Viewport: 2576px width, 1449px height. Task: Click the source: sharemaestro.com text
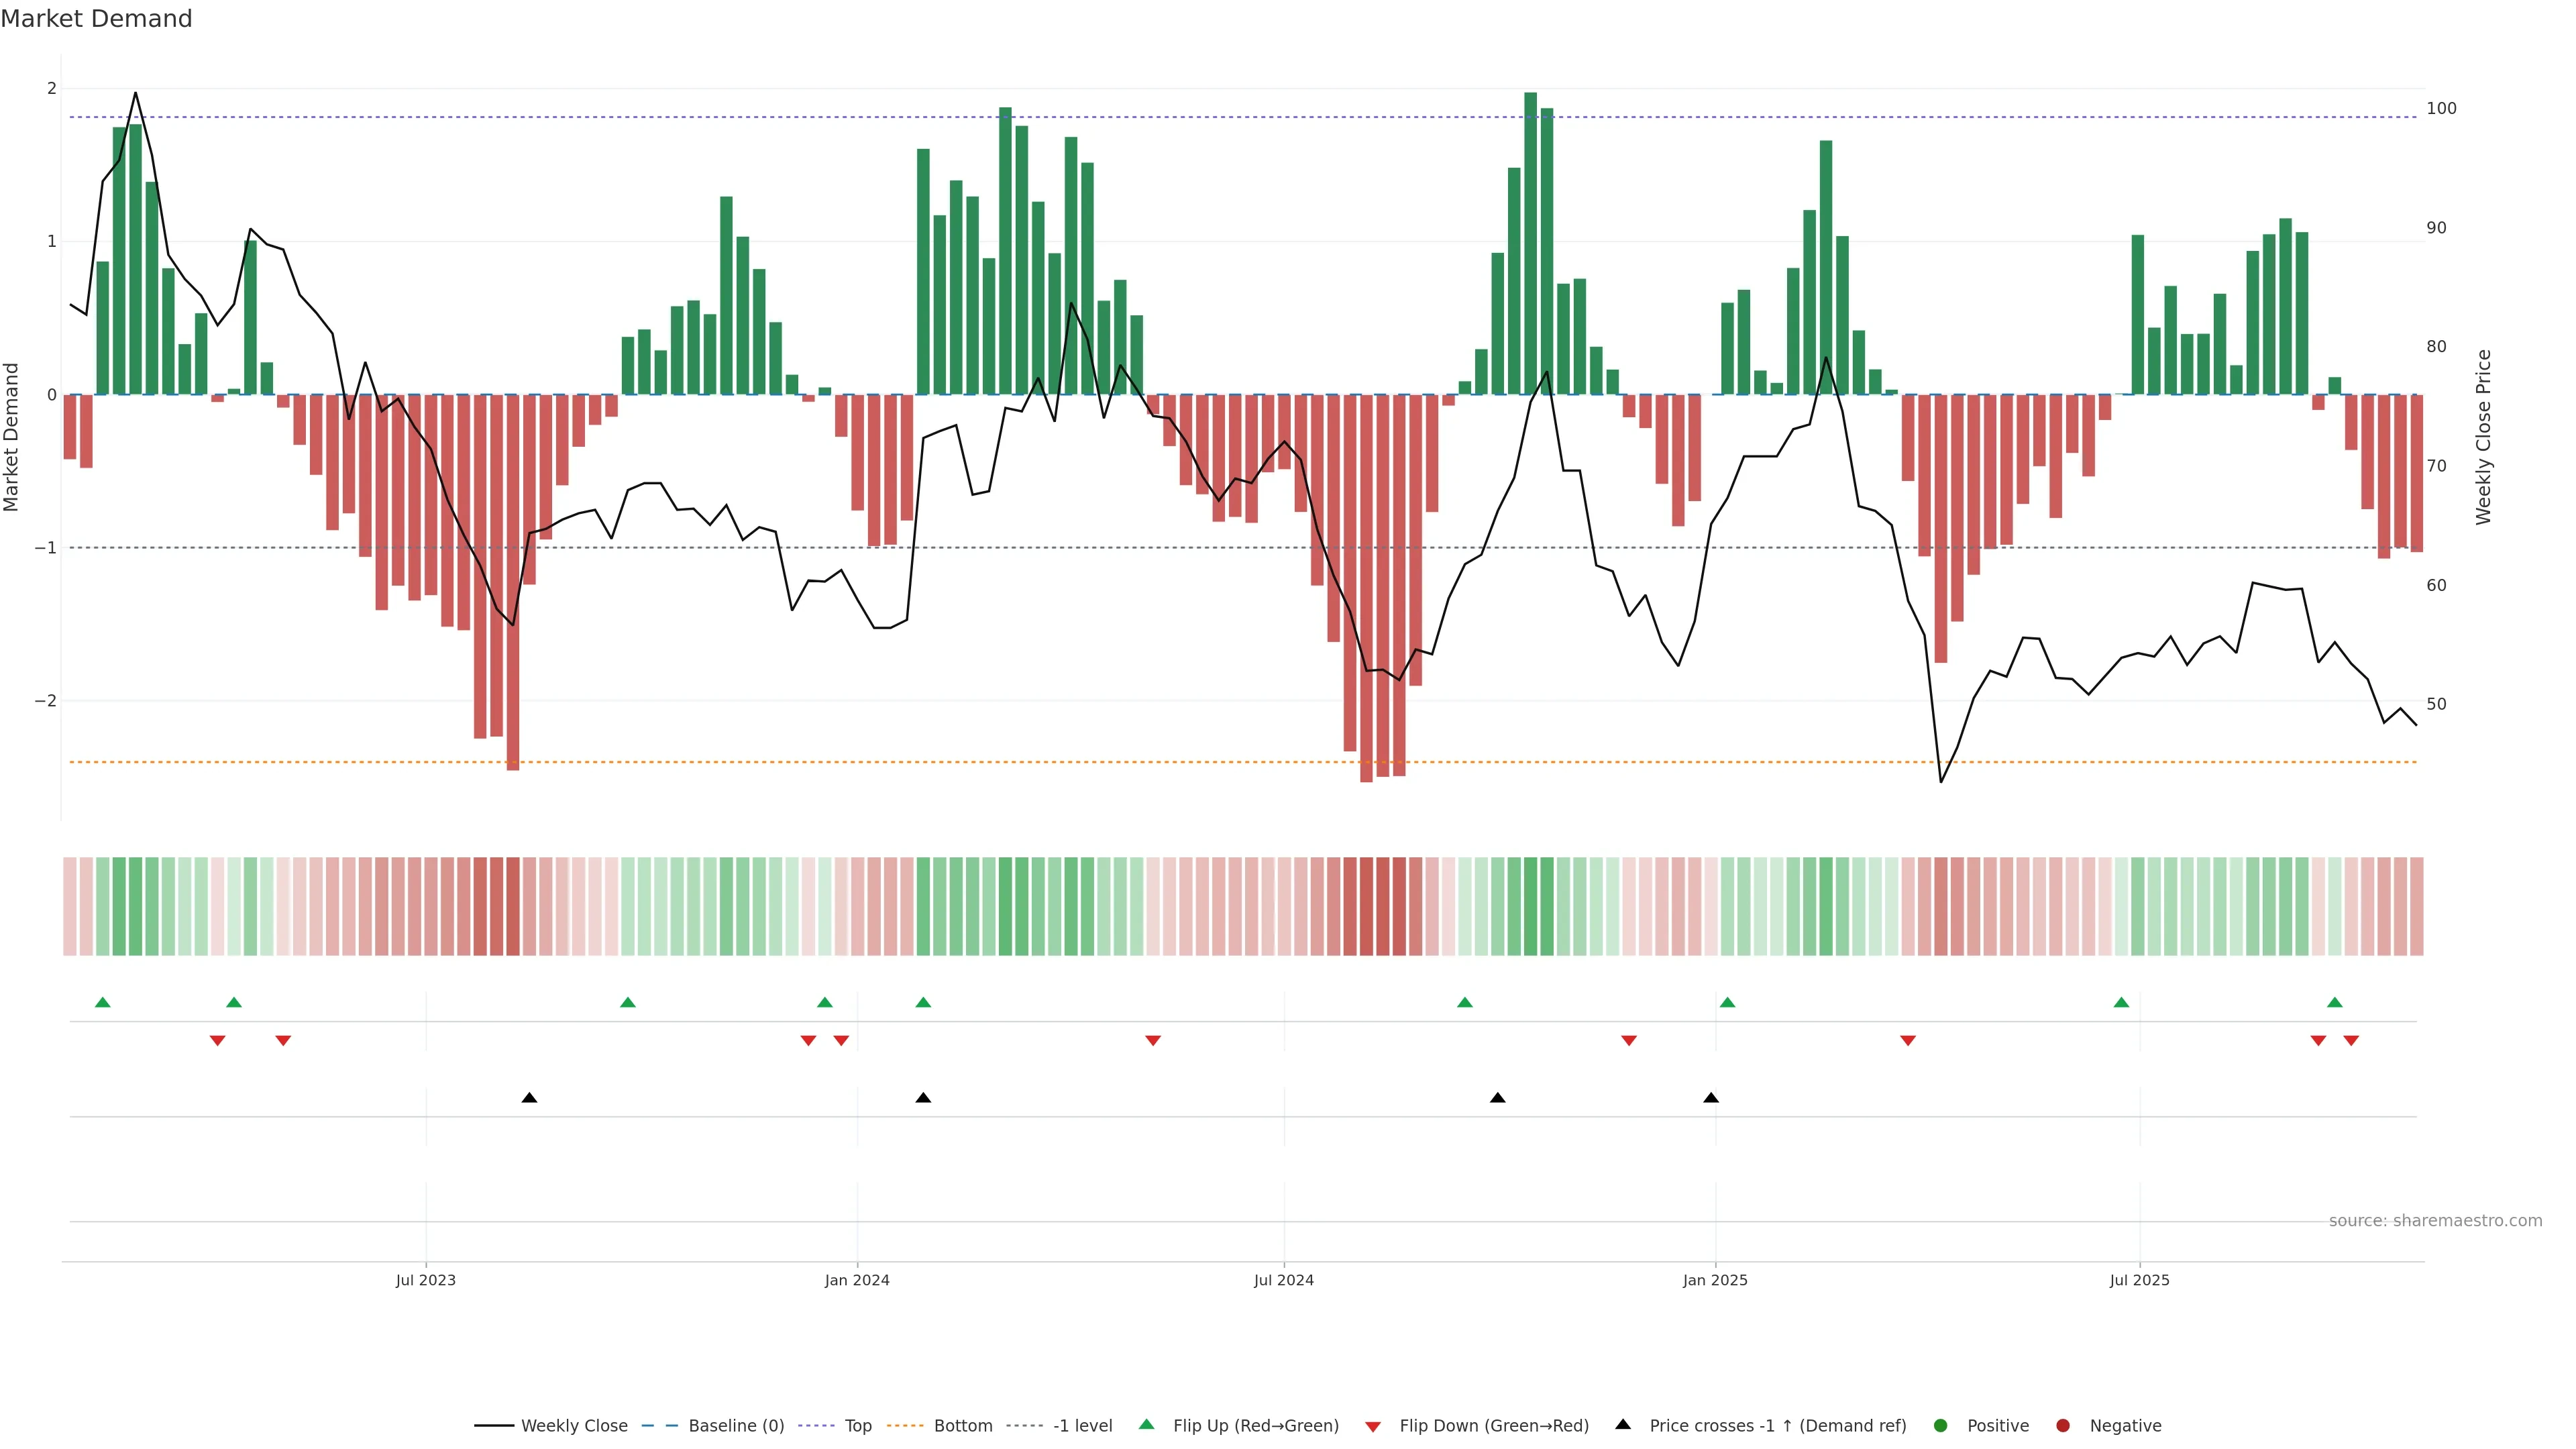(2435, 1221)
